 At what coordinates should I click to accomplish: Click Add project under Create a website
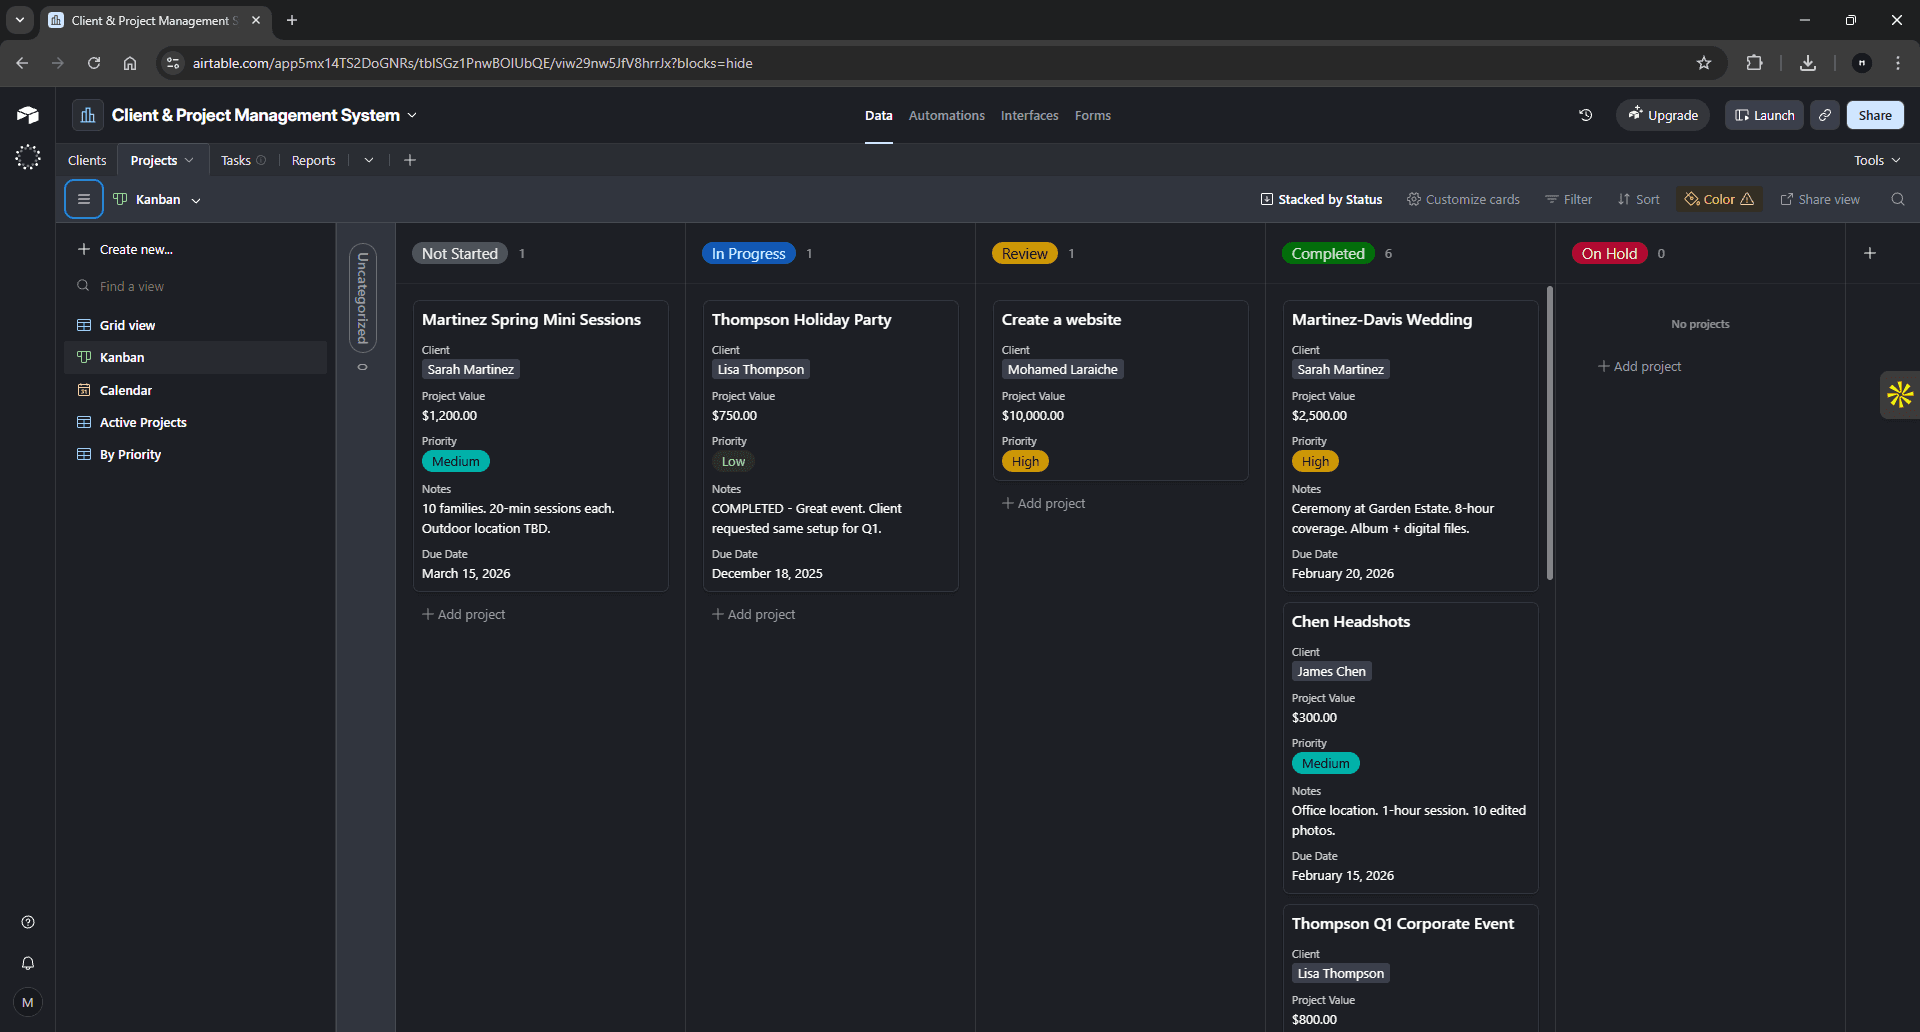(1043, 503)
